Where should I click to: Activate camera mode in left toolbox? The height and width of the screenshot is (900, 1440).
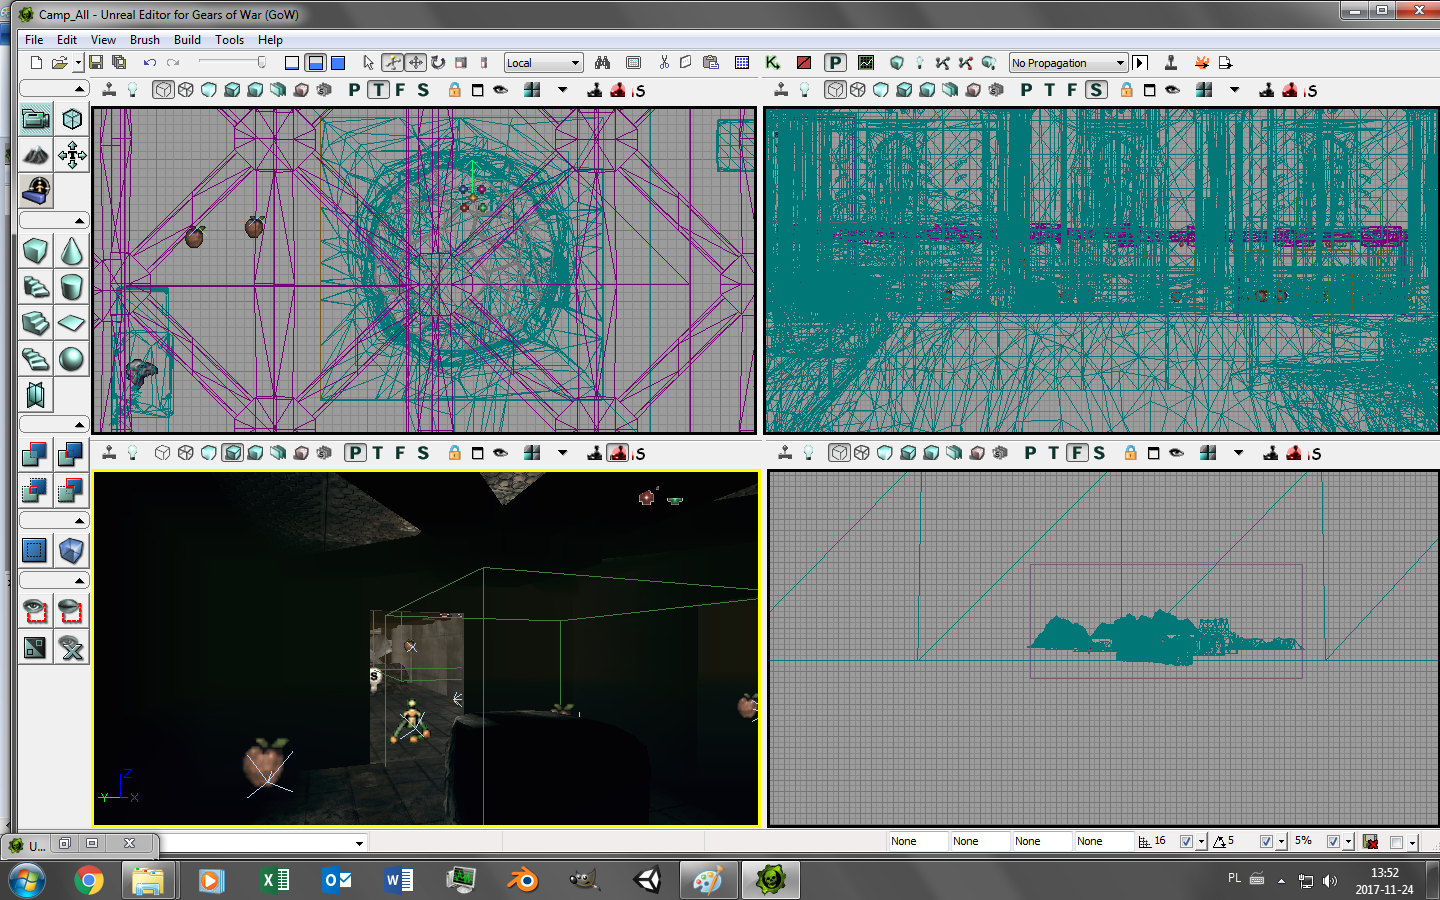tap(36, 119)
